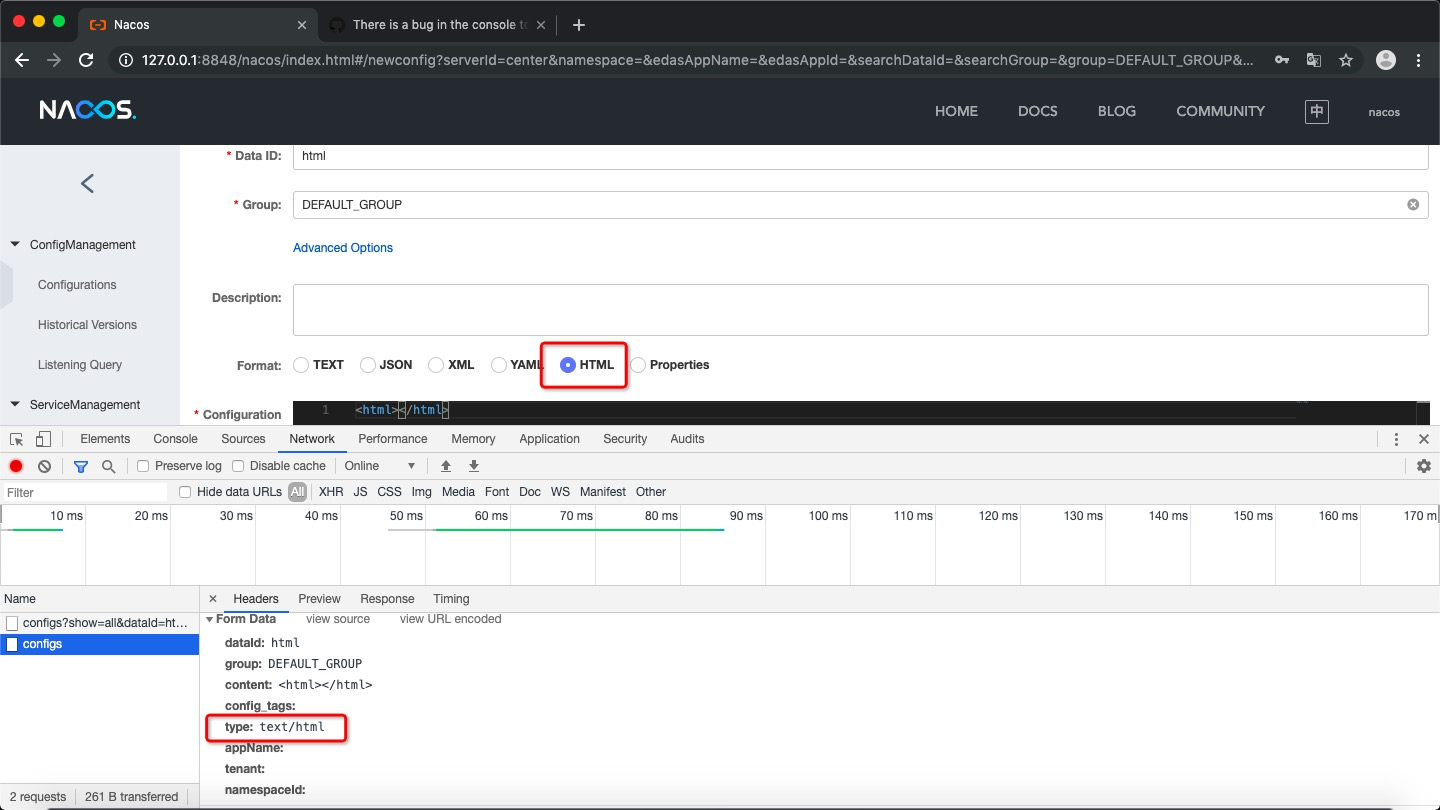Close DevTools with the X icon
The height and width of the screenshot is (810, 1440).
point(1424,439)
